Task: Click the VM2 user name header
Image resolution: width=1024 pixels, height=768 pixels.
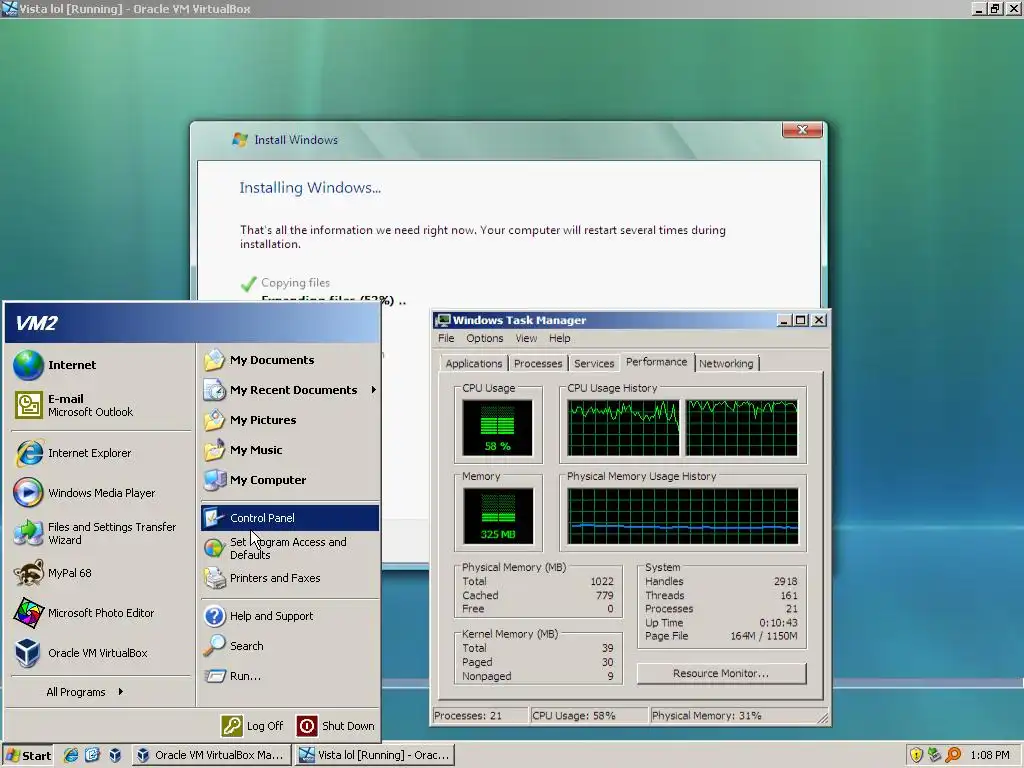Action: coord(37,323)
